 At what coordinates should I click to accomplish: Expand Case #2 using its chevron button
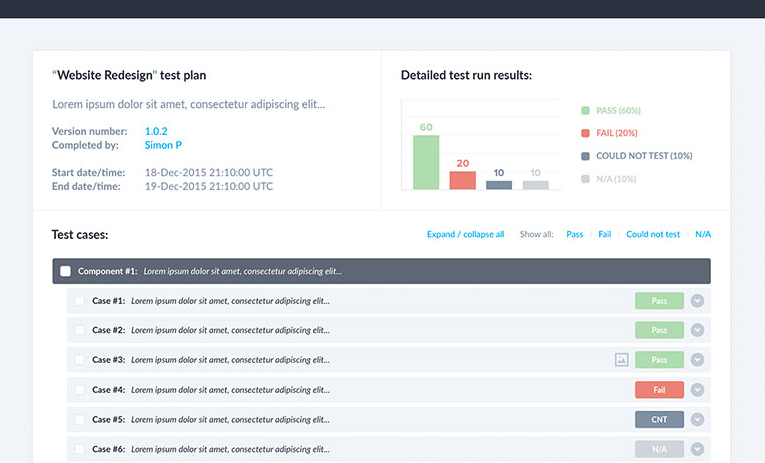click(697, 330)
